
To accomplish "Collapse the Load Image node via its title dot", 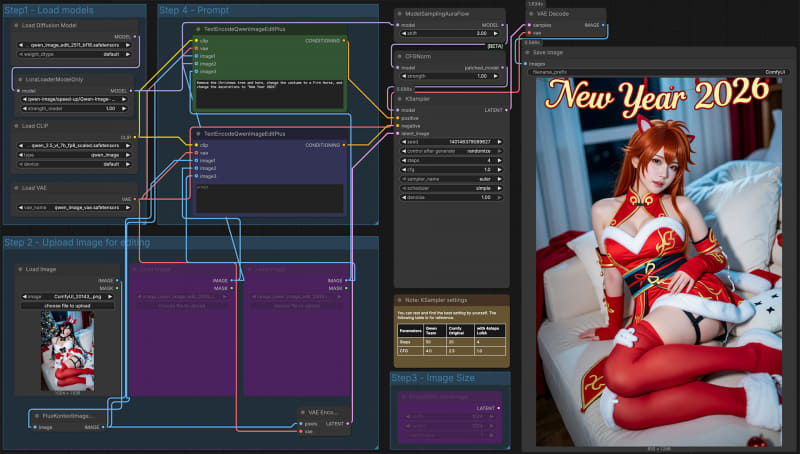I will tap(20, 269).
